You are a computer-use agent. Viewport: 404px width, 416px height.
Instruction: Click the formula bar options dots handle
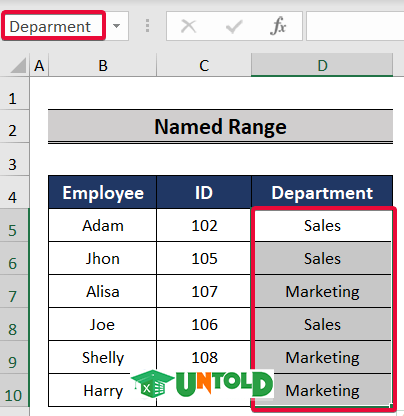tap(147, 26)
